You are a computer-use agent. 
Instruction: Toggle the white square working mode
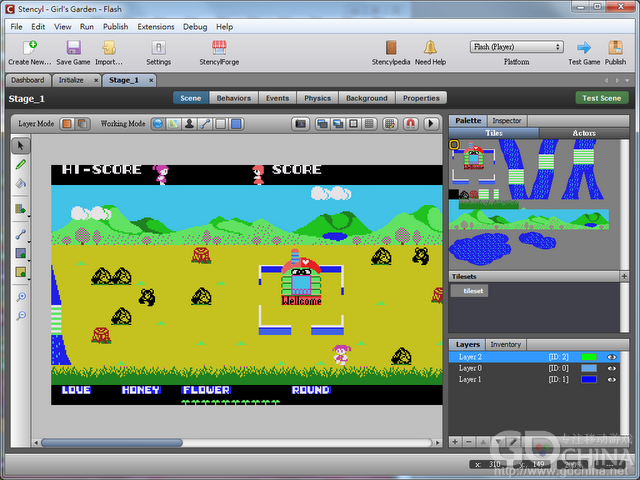[x=221, y=124]
